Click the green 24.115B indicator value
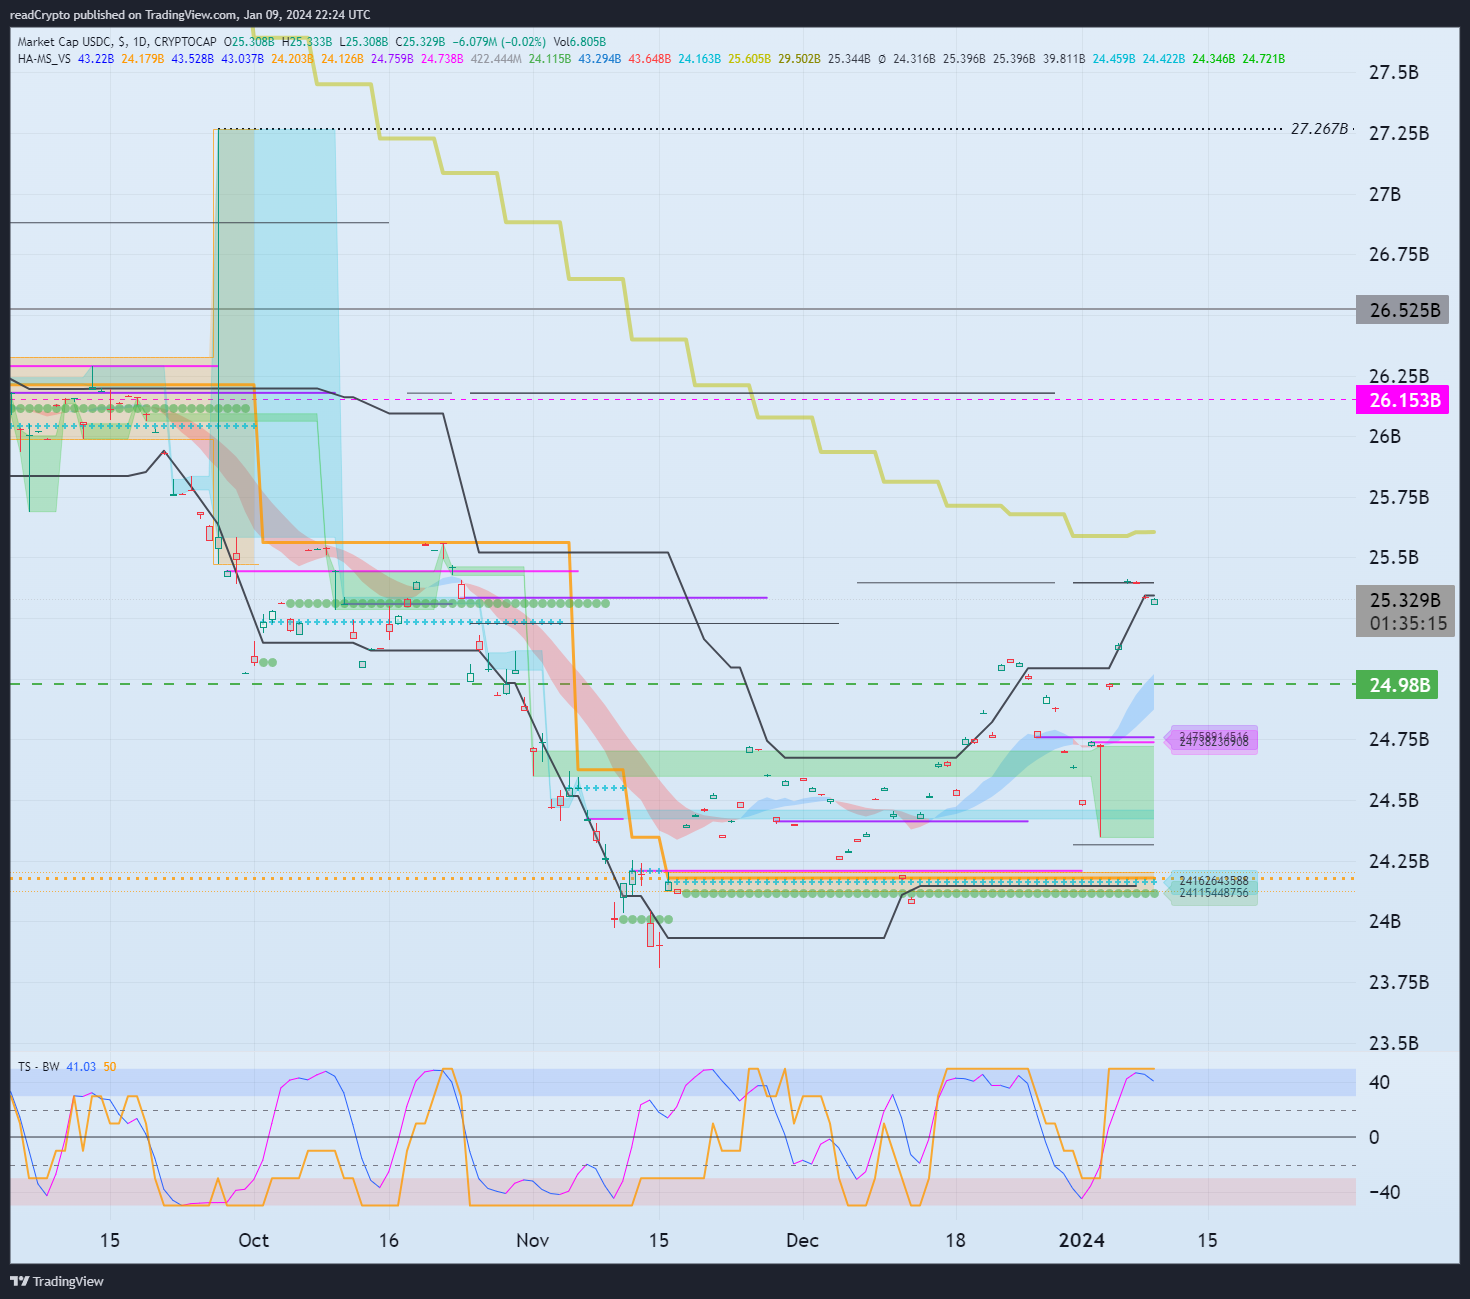Screen dimensions: 1470x1299 (x=550, y=59)
